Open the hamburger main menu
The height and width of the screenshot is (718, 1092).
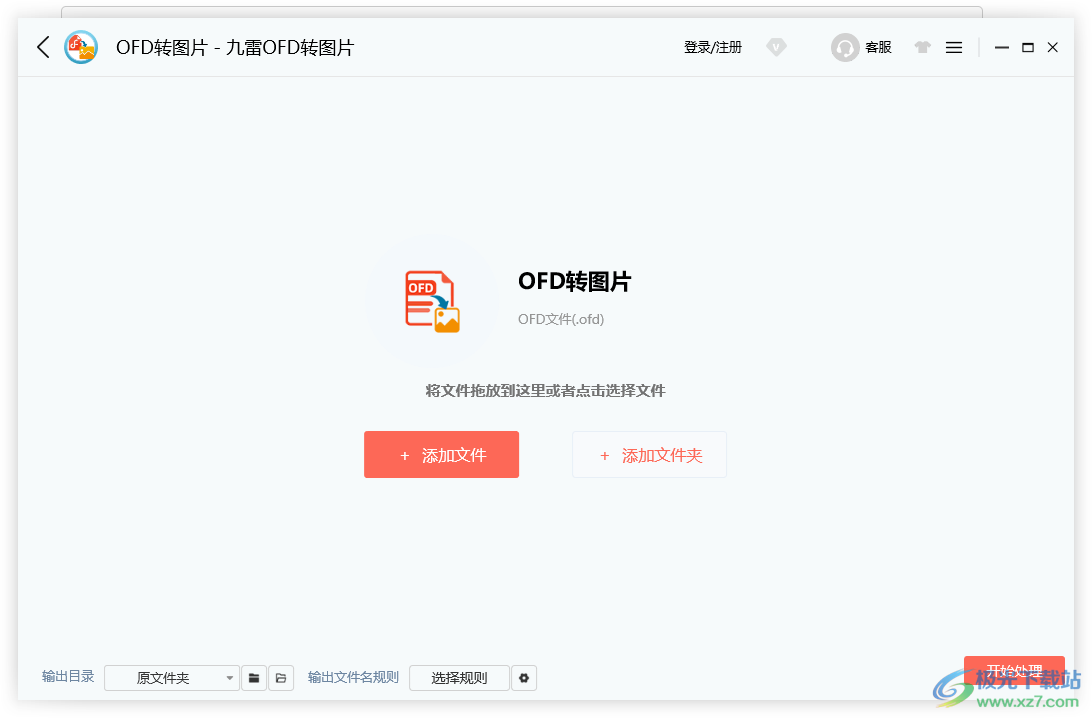coord(953,47)
